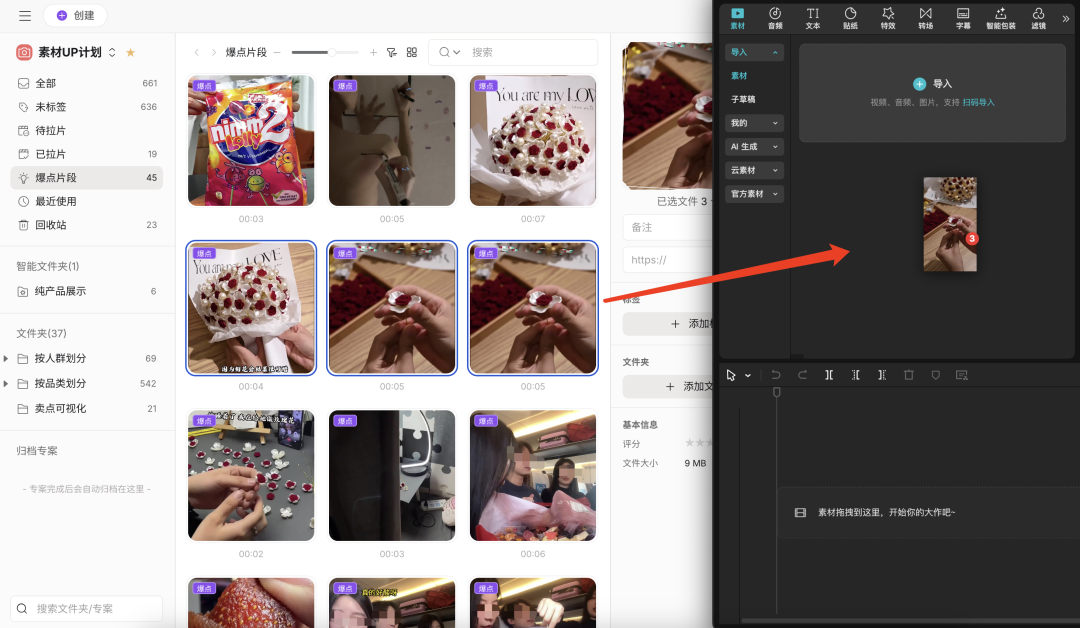Click the 添加文件夹 button
Image resolution: width=1080 pixels, height=628 pixels.
pyautogui.click(x=667, y=386)
